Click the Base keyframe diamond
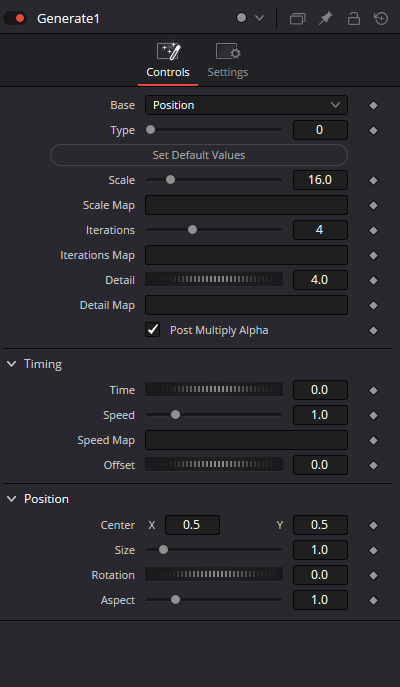This screenshot has height=687, width=400. tap(373, 106)
